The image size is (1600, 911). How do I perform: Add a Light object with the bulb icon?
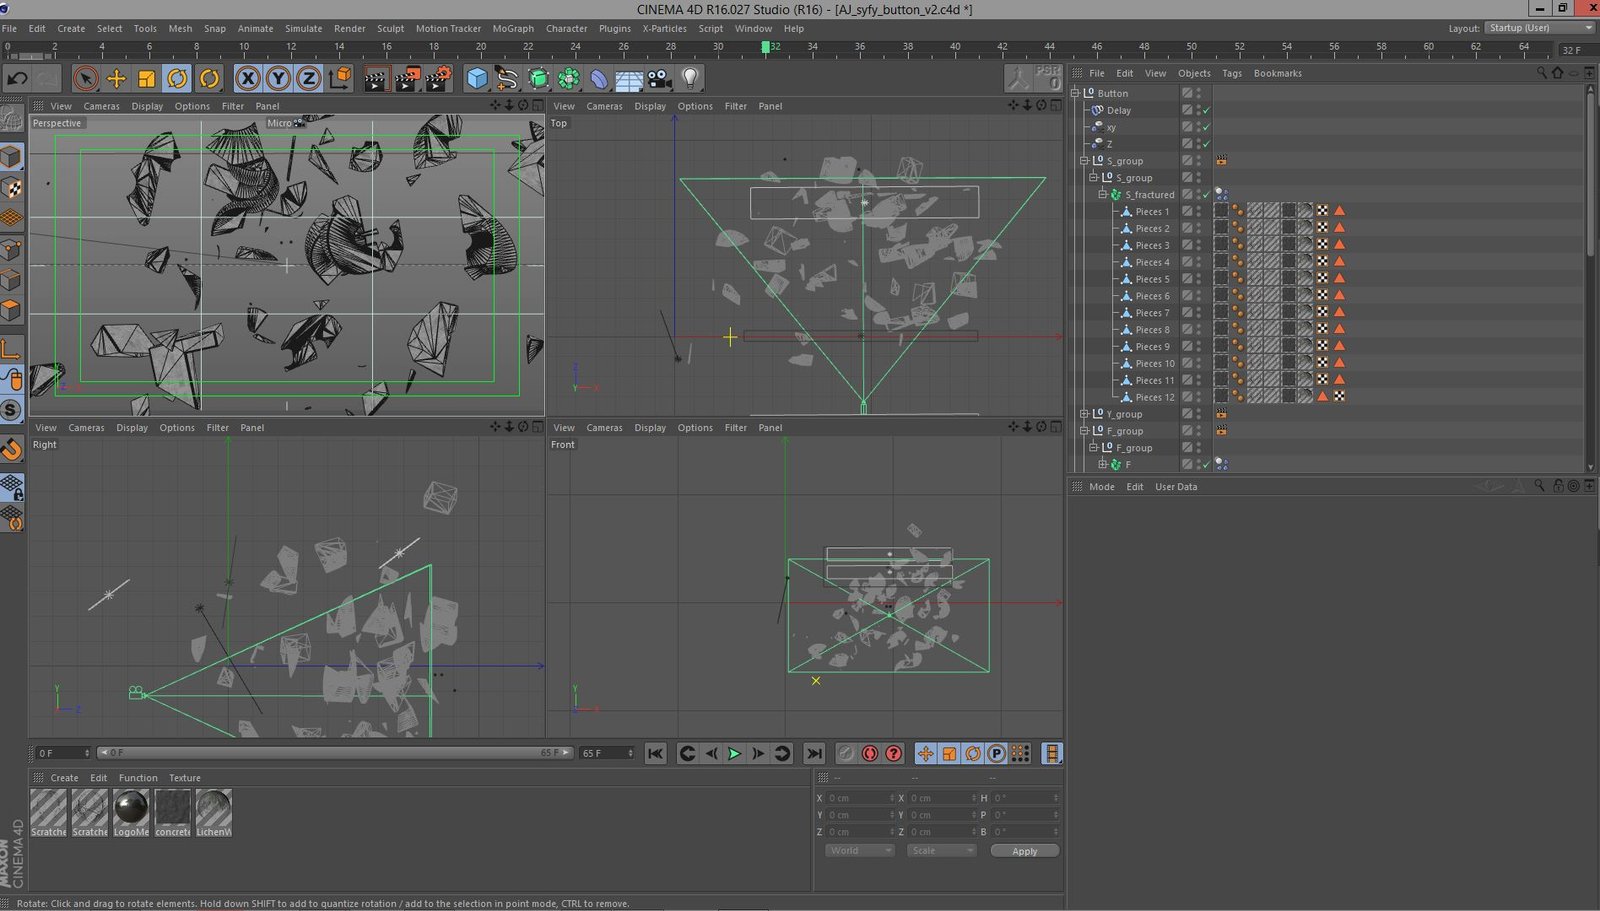[x=690, y=78]
